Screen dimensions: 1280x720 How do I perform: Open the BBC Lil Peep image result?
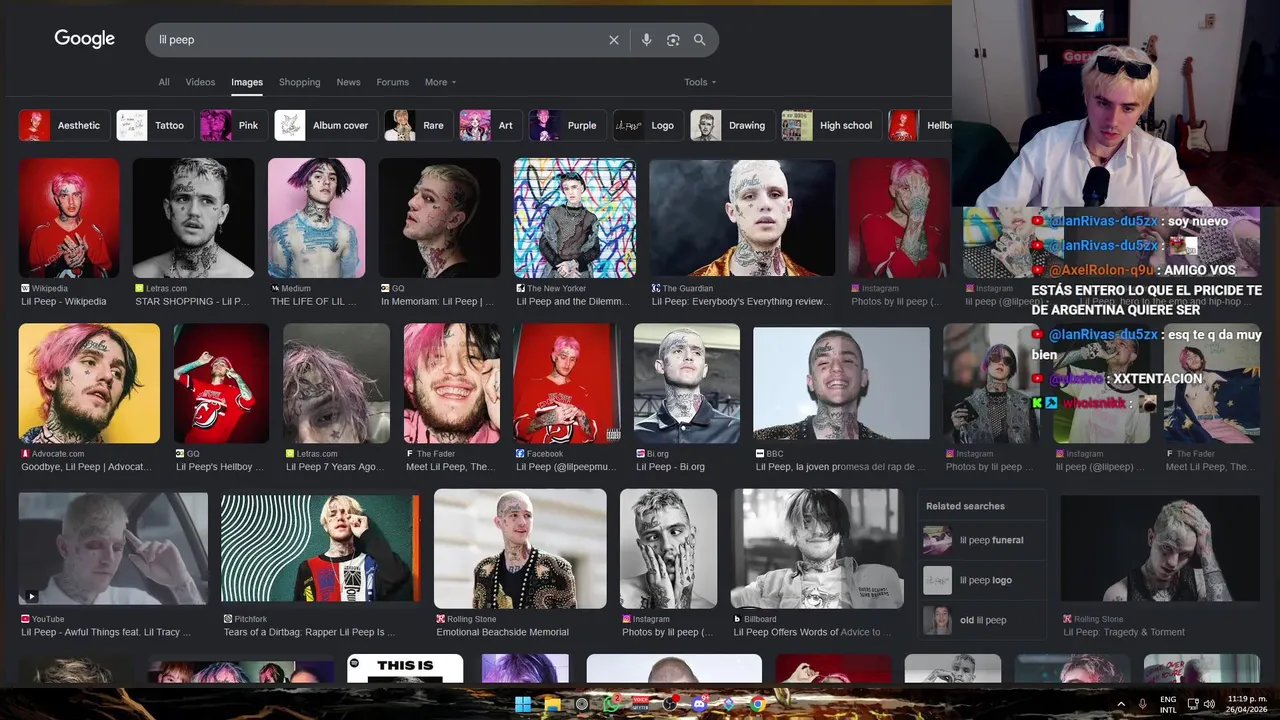[841, 383]
